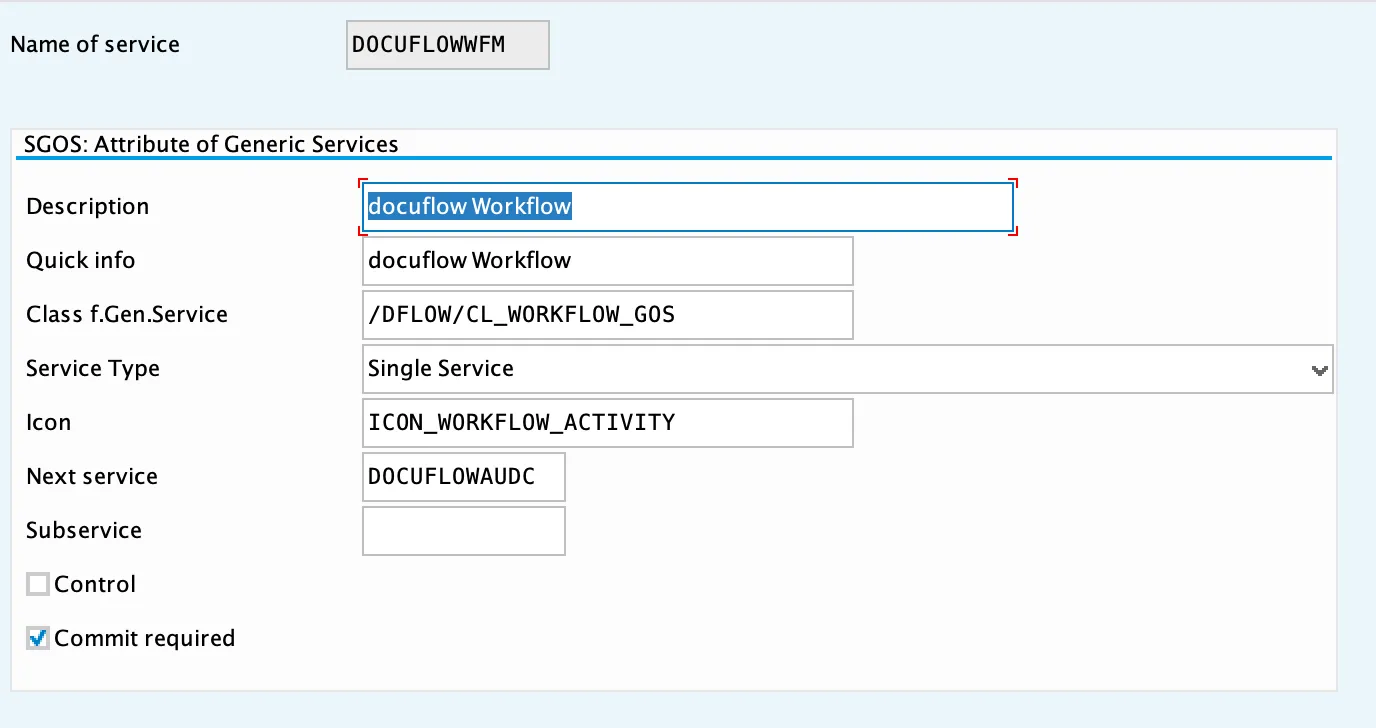
Task: Click the 'Icon' label
Action: coord(49,423)
